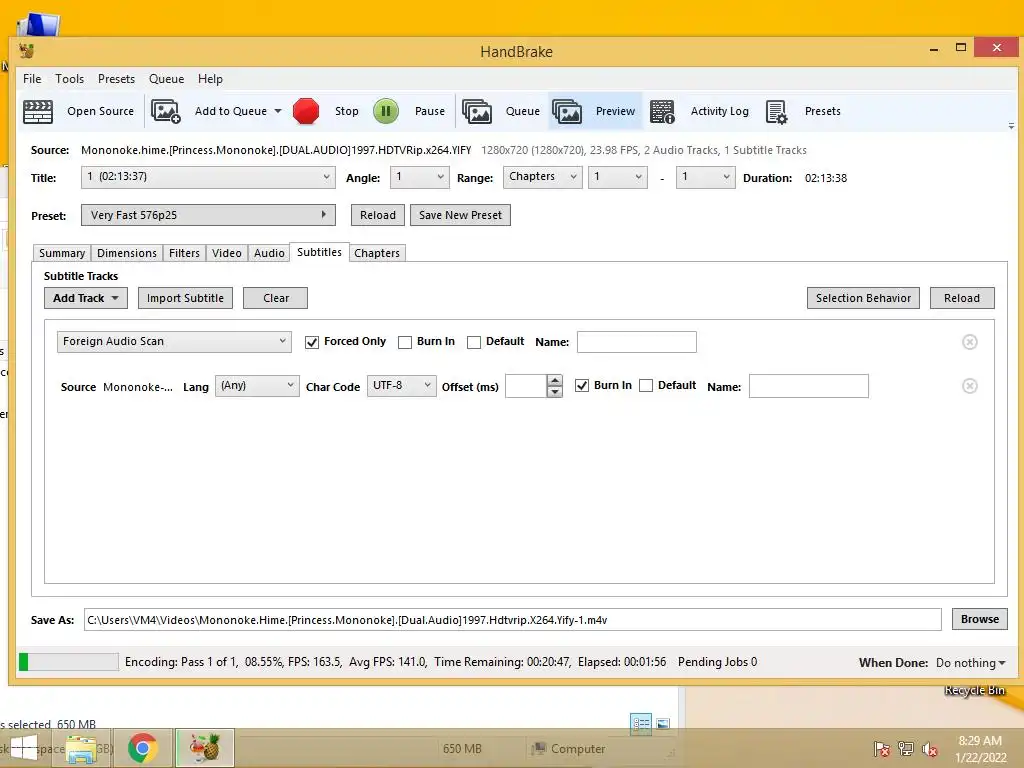Click the muted volume tray icon
The image size is (1024, 768).
click(x=930, y=749)
